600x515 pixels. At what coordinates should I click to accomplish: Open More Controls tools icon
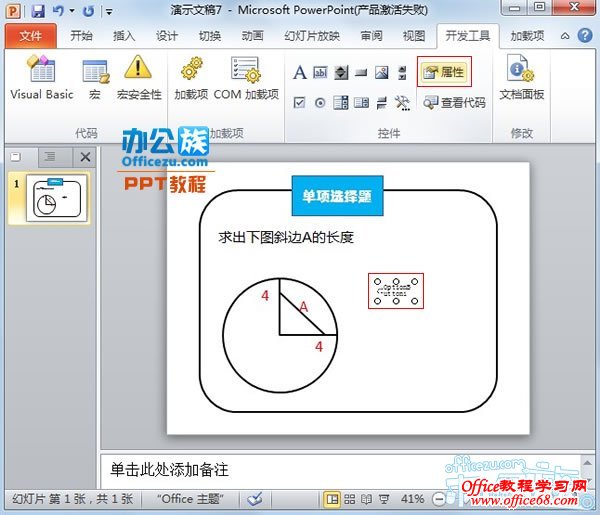click(x=402, y=102)
